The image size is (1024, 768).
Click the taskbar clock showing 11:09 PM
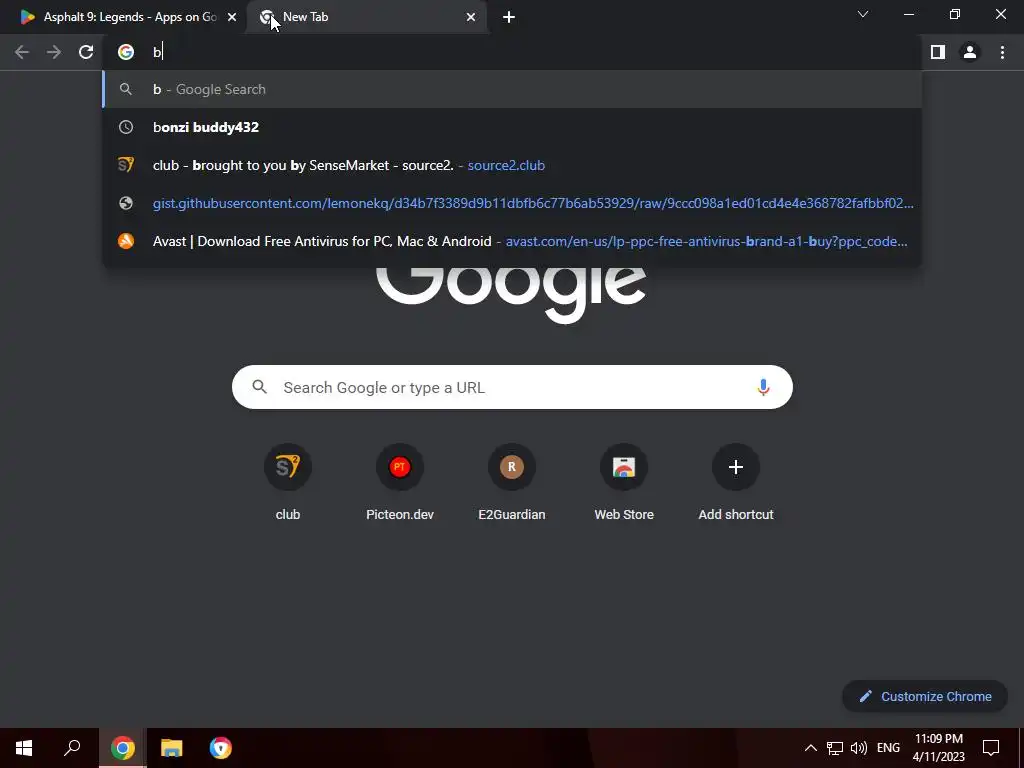point(938,748)
